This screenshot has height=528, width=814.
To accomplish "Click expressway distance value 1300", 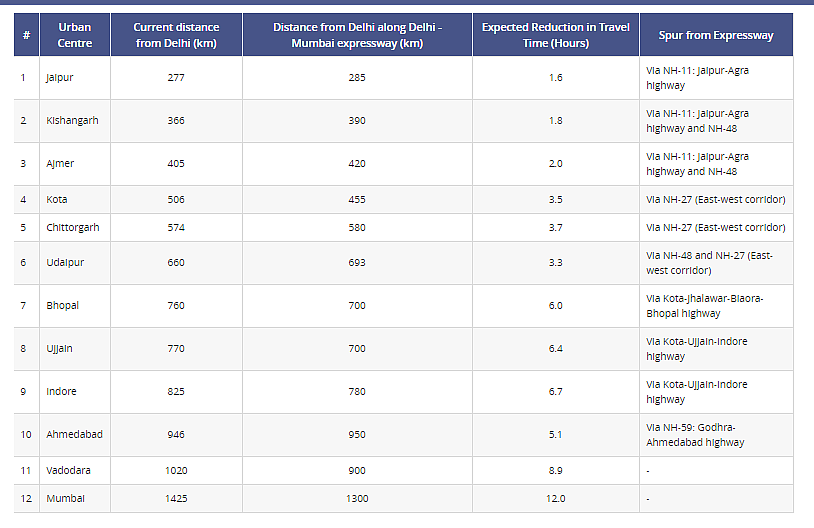I will 357,498.
